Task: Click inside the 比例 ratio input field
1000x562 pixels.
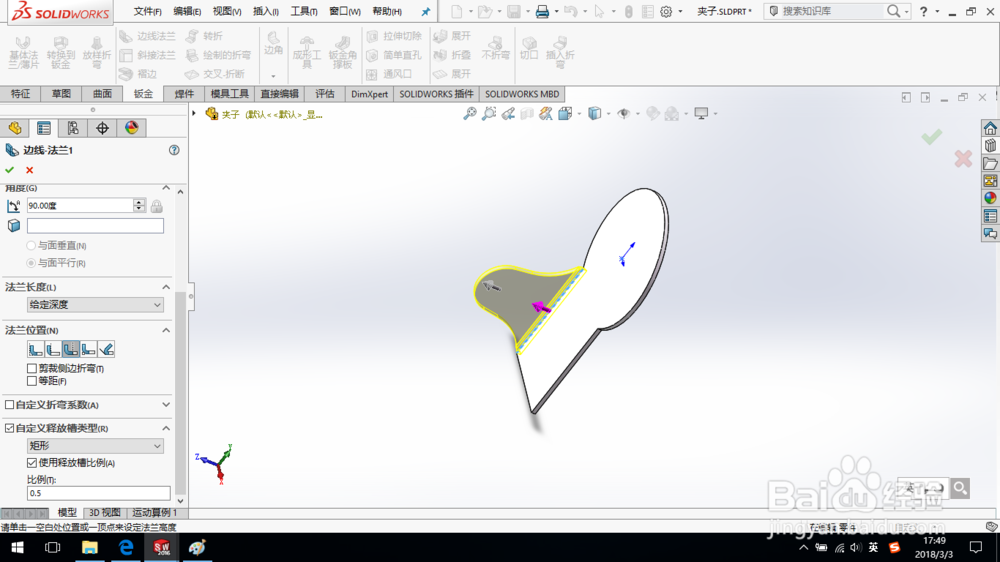Action: pyautogui.click(x=99, y=493)
